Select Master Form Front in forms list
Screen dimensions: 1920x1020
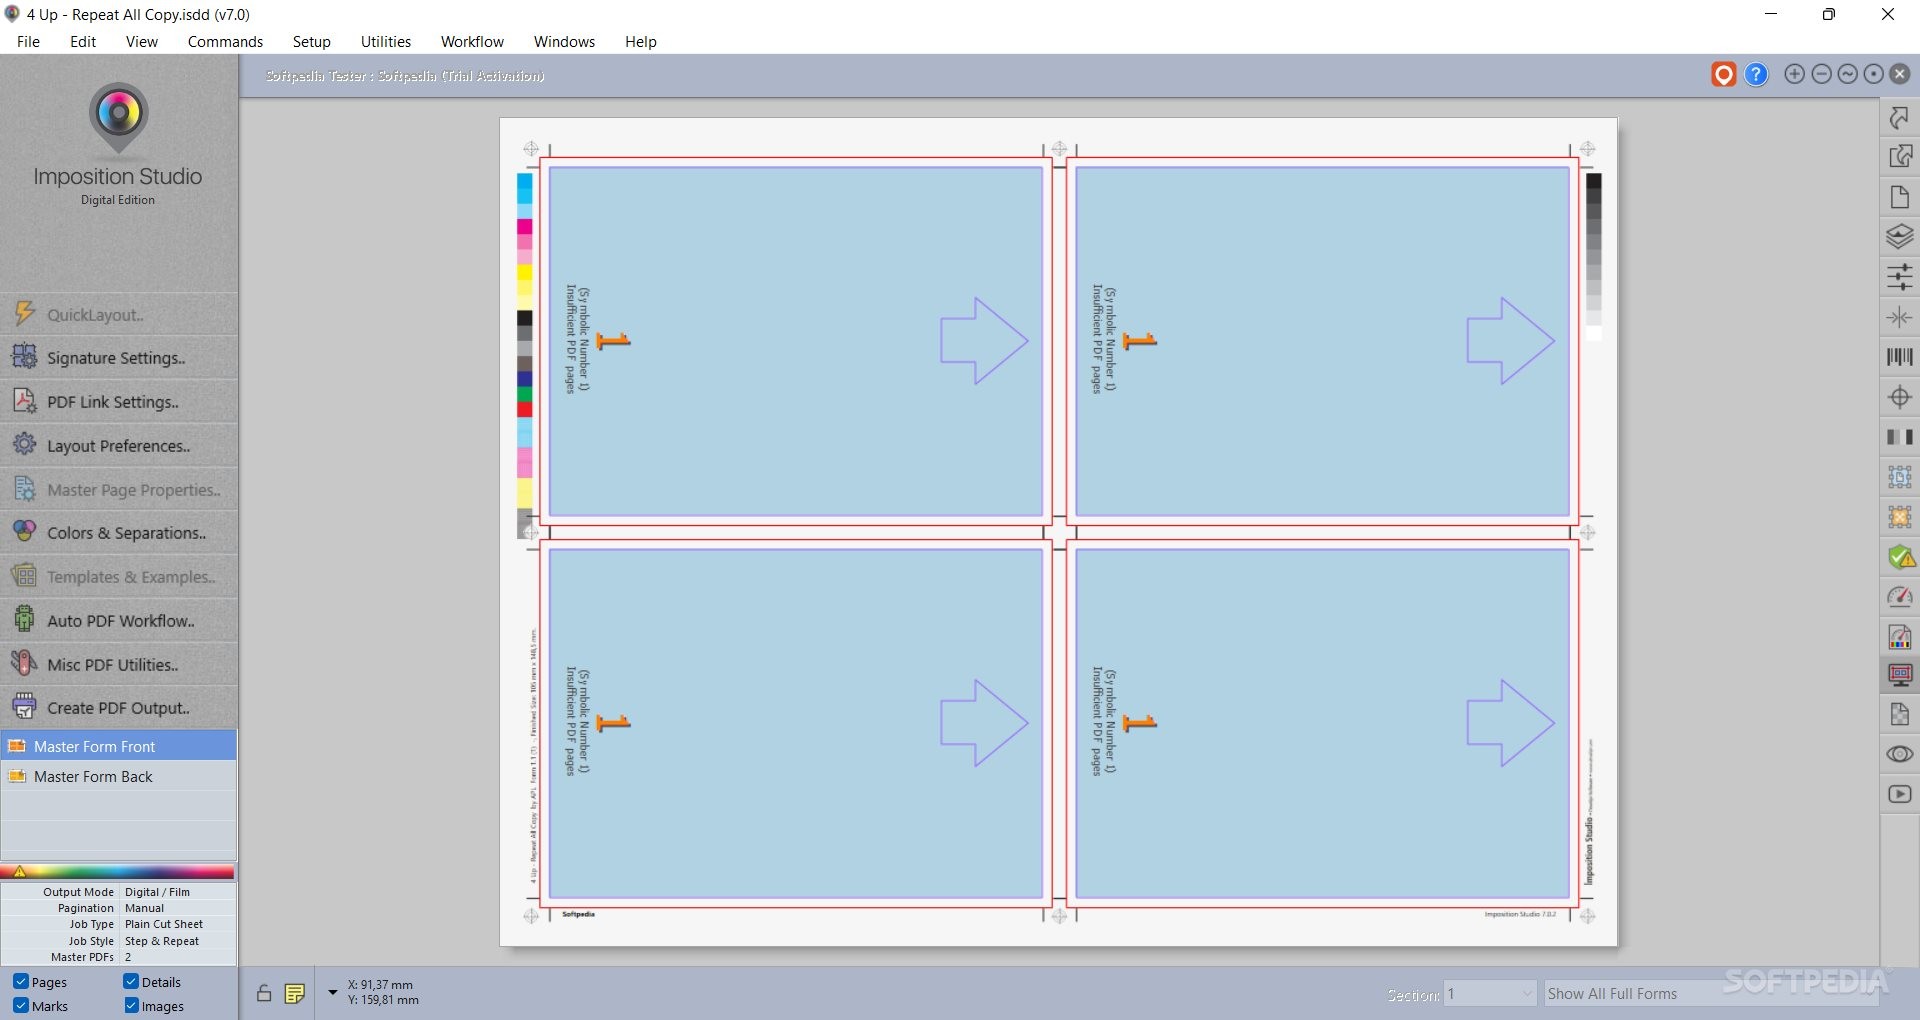119,746
